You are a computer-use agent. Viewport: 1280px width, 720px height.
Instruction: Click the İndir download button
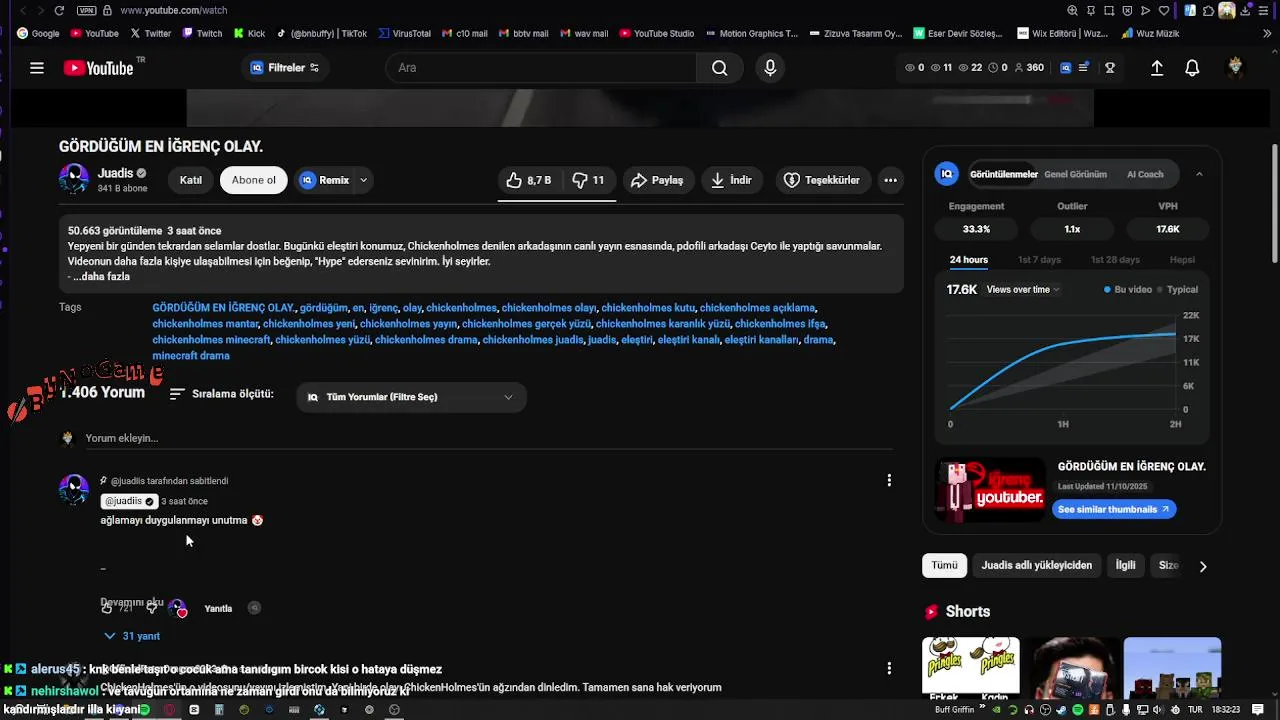point(732,180)
